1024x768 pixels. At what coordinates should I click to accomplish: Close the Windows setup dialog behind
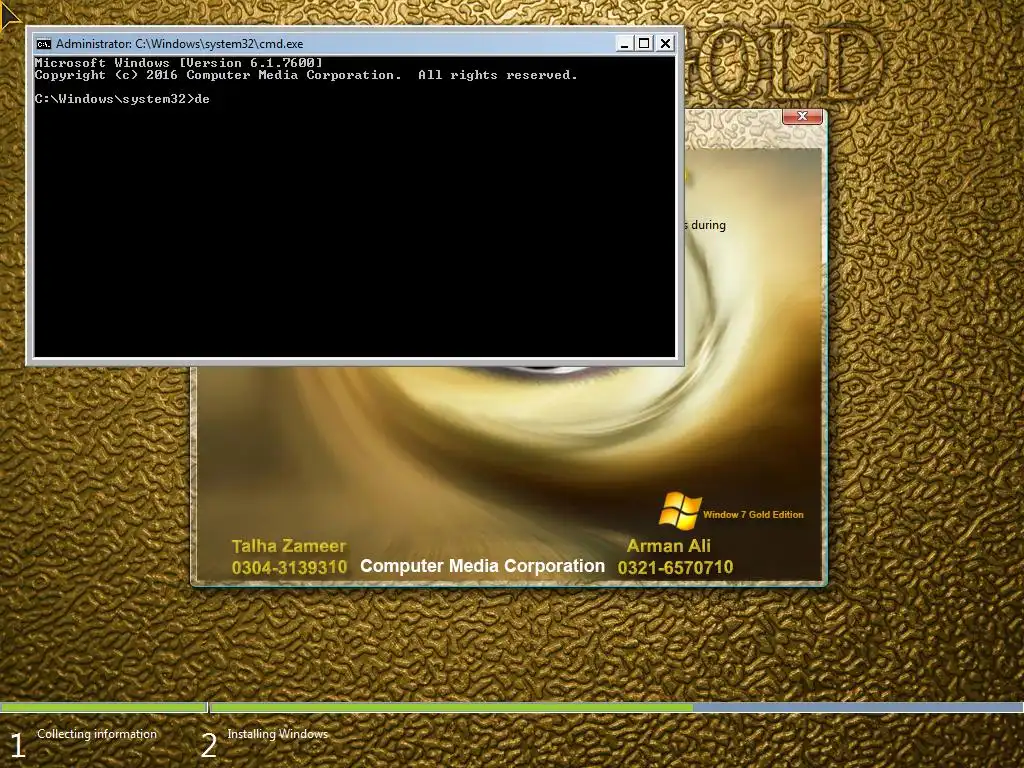(x=802, y=116)
